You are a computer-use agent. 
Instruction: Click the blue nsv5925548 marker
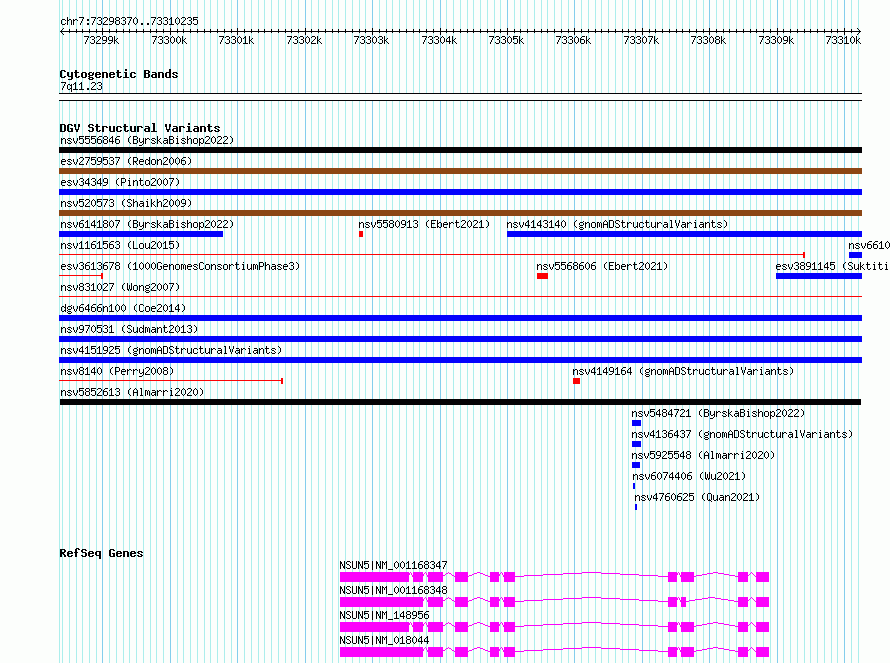pos(636,465)
